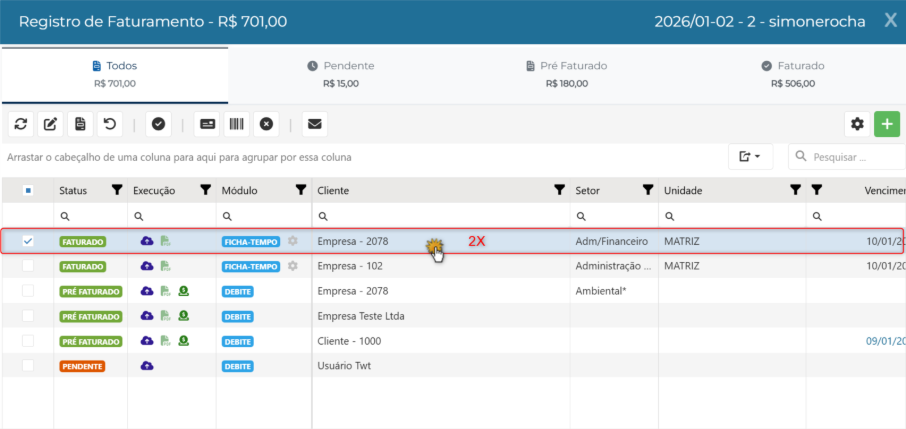
Task: Click the Setor column search box
Action: click(614, 216)
